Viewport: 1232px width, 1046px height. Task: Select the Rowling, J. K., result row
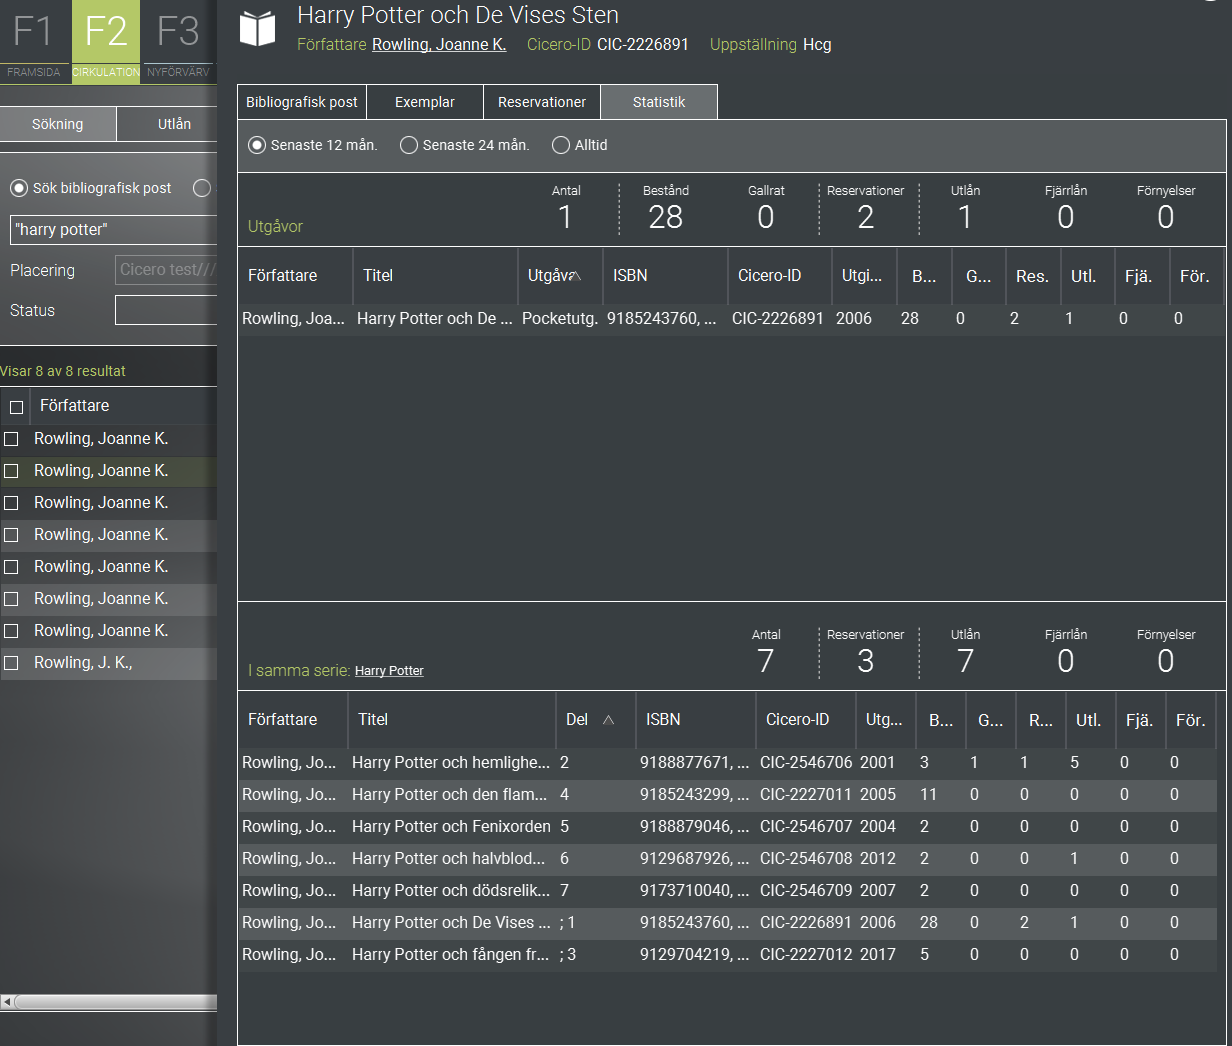(x=108, y=663)
